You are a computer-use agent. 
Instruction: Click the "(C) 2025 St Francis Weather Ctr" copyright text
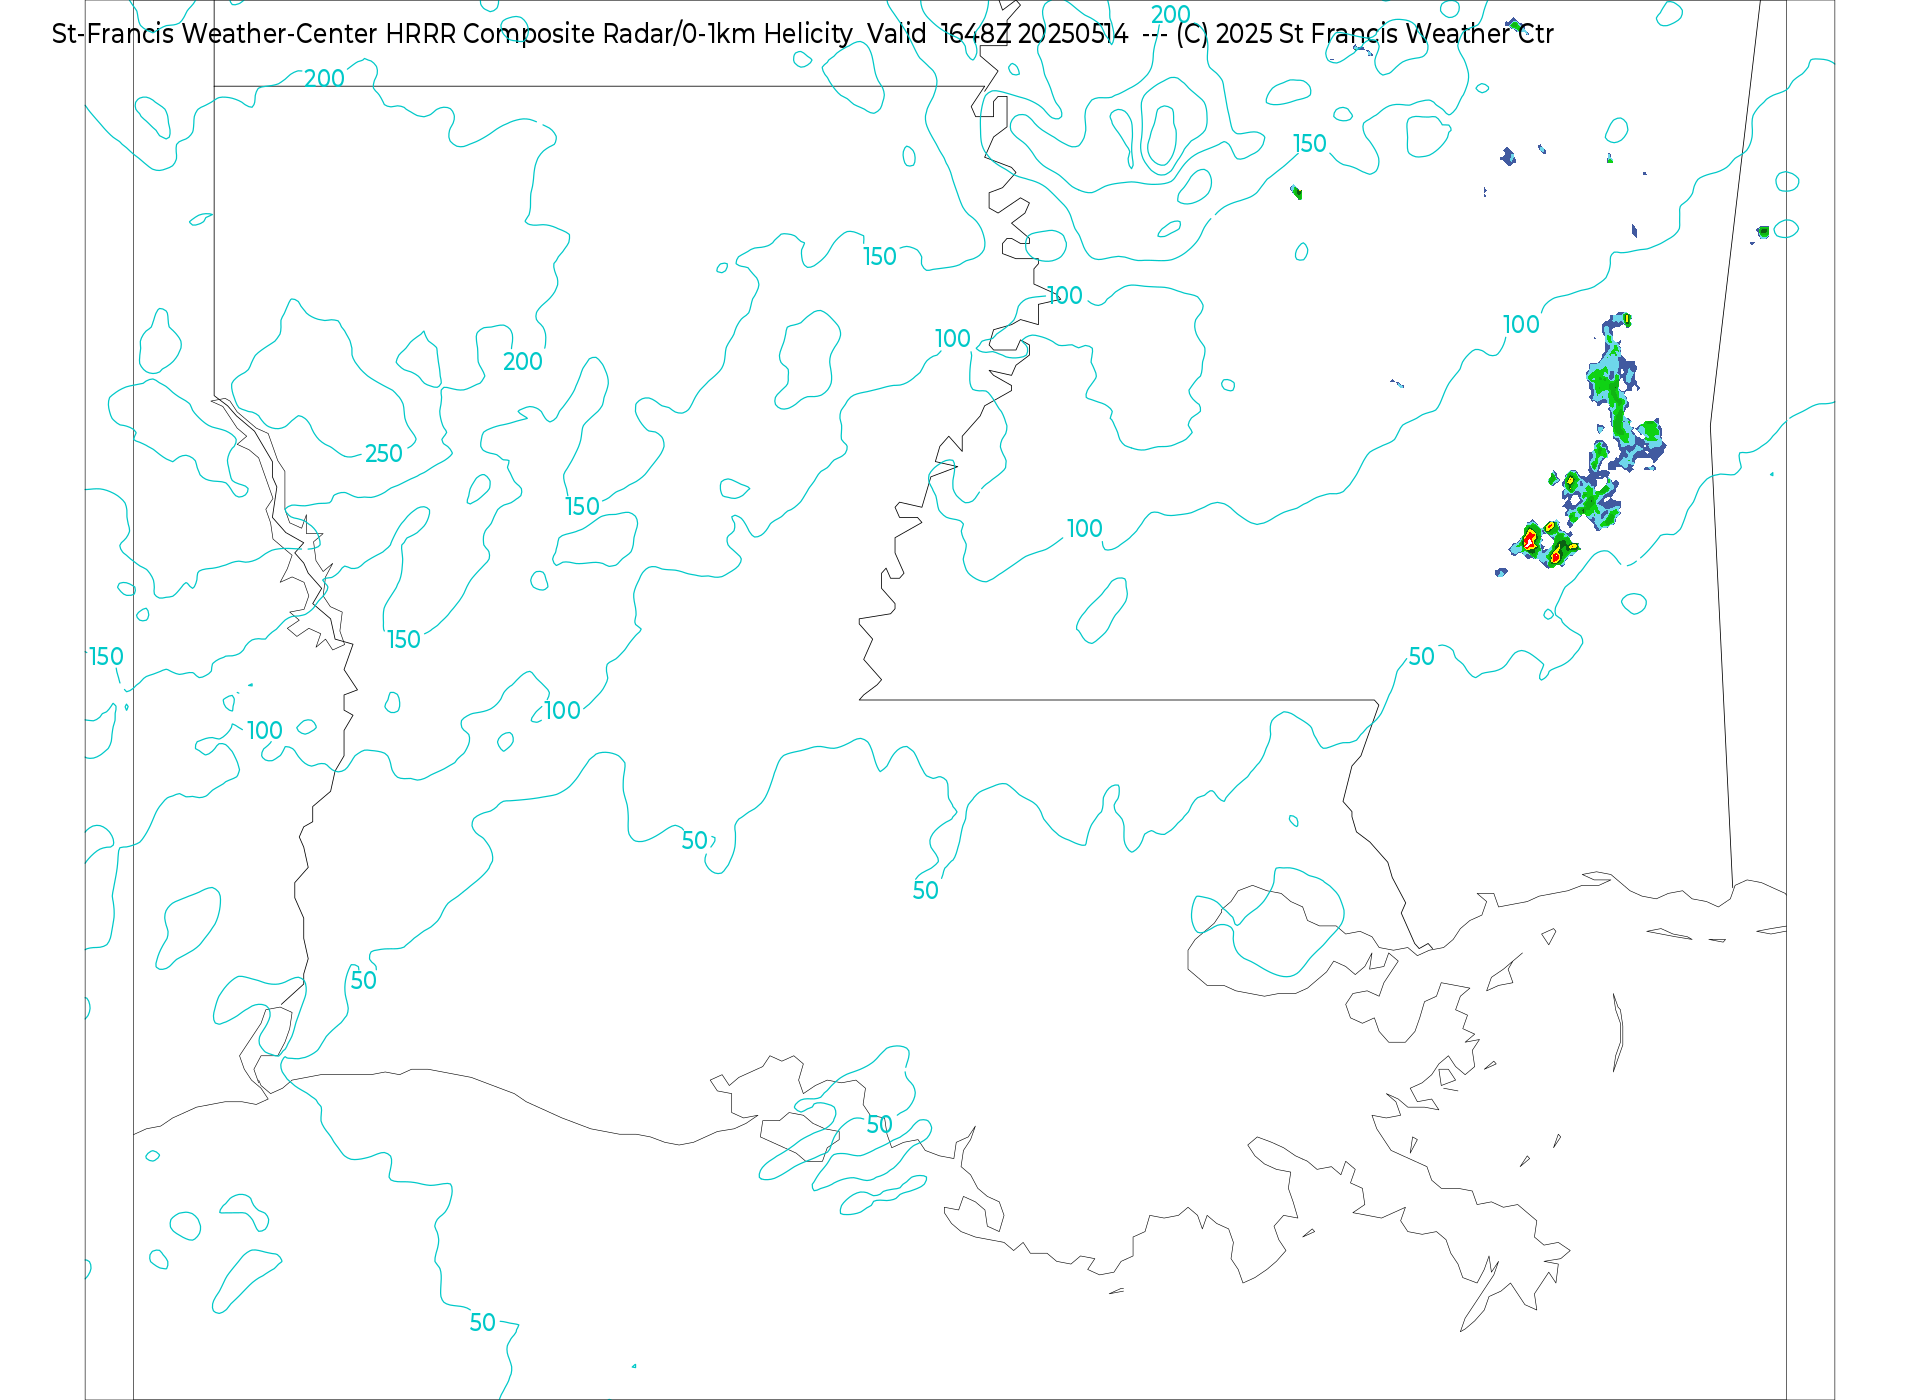(1364, 34)
